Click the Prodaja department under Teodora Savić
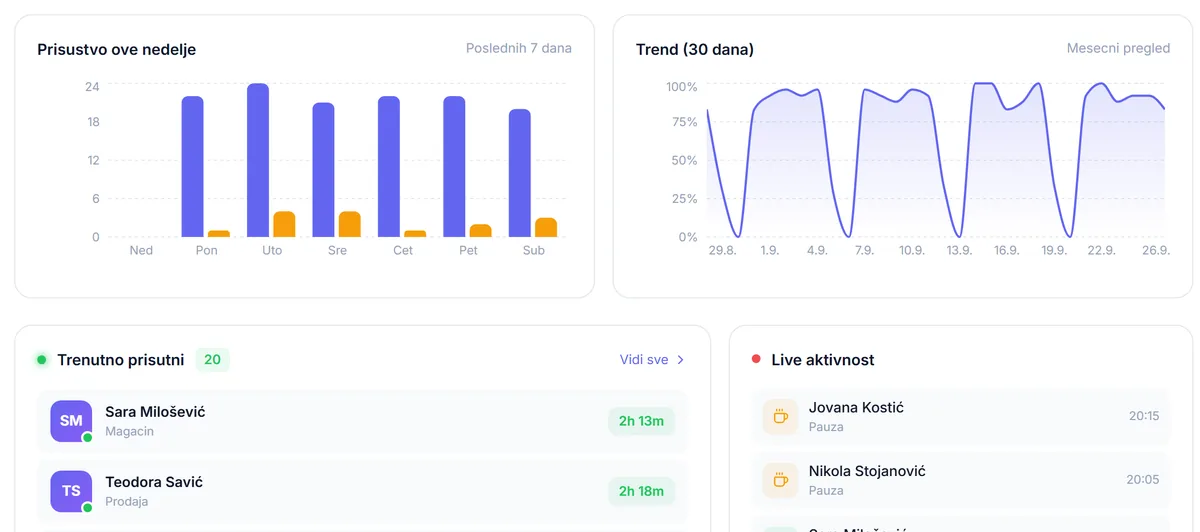1200x532 pixels. coord(127,502)
